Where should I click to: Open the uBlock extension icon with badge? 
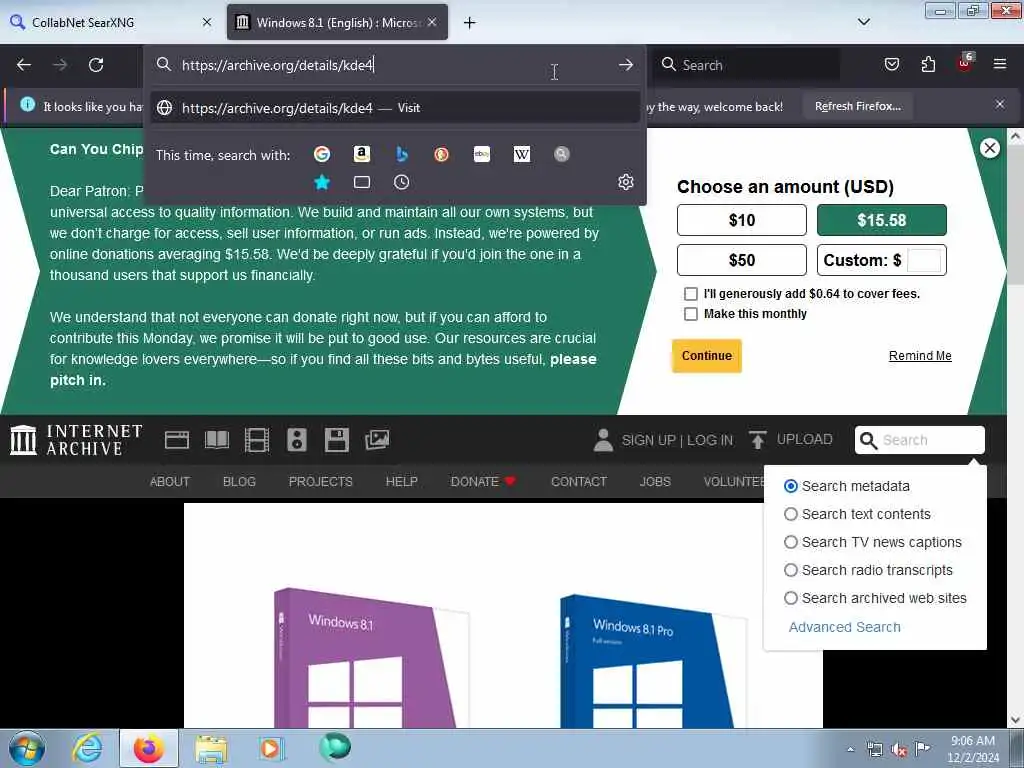[x=965, y=63]
